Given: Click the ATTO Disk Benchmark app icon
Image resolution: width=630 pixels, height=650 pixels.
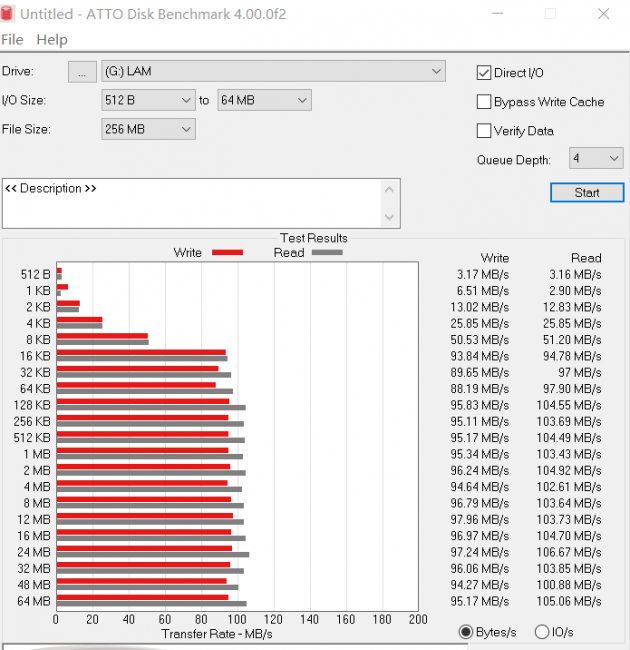Looking at the screenshot, I should click(7, 14).
